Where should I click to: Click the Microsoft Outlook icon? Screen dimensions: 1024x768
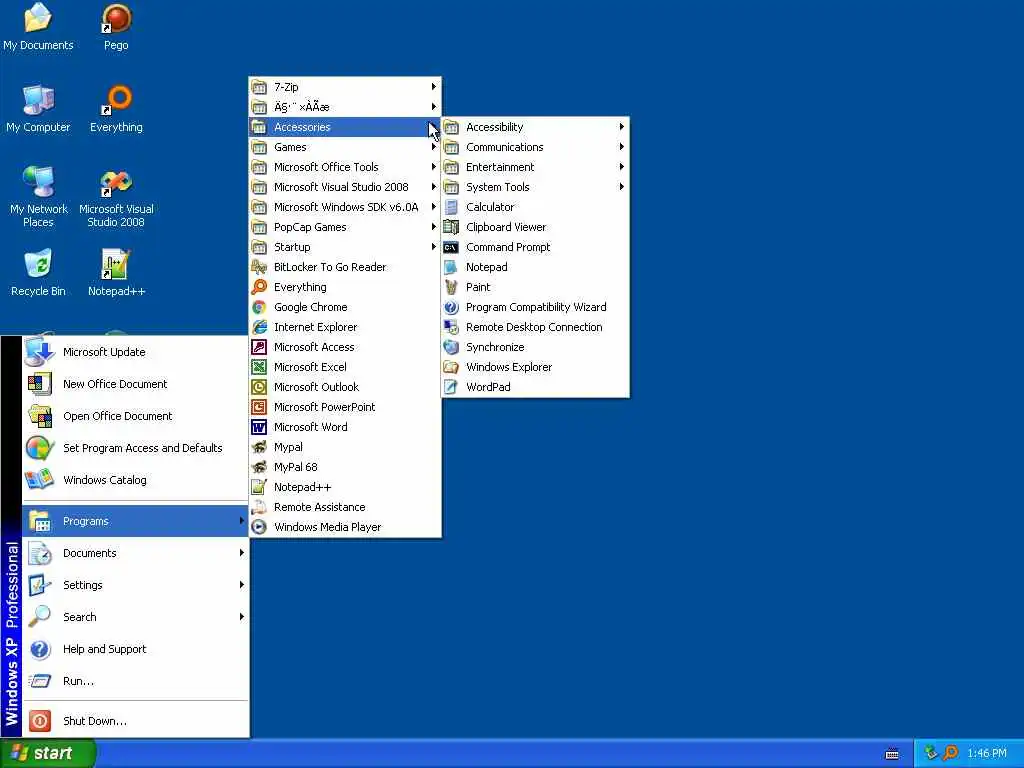coord(259,387)
